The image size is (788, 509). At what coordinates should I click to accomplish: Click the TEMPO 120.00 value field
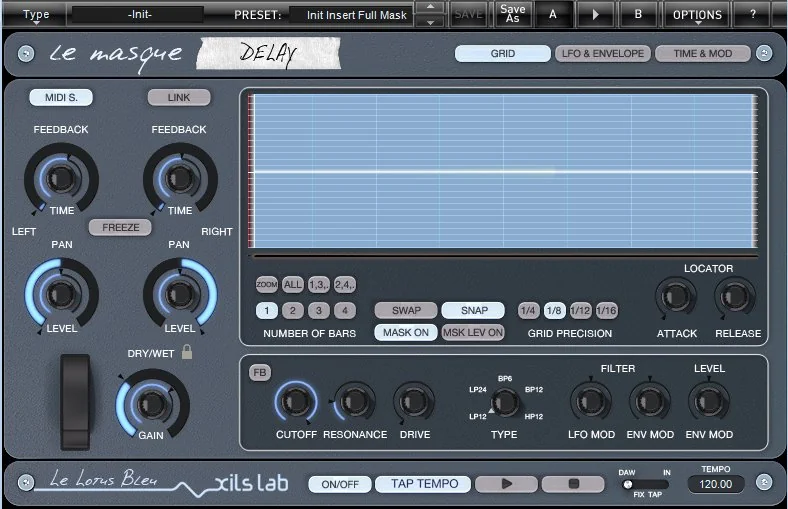(x=715, y=484)
